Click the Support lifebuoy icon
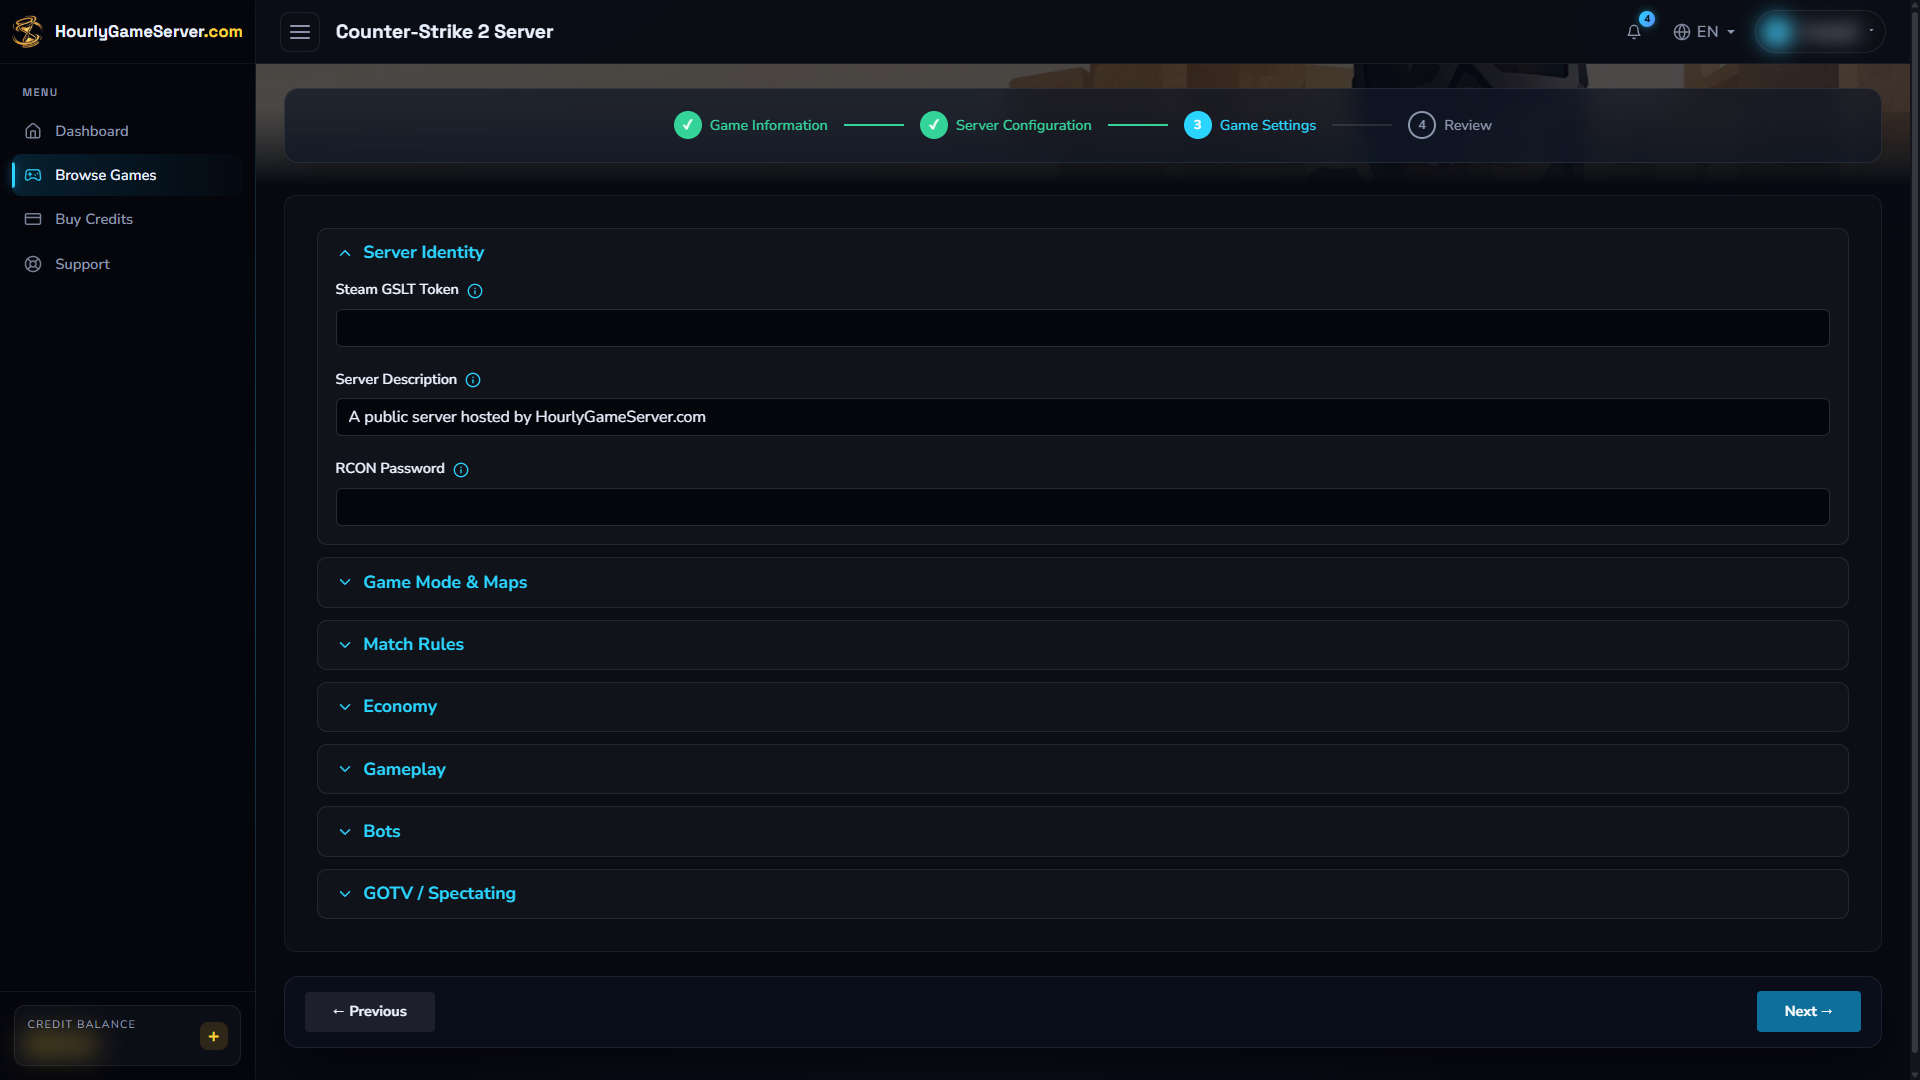This screenshot has height=1080, width=1920. coord(33,264)
